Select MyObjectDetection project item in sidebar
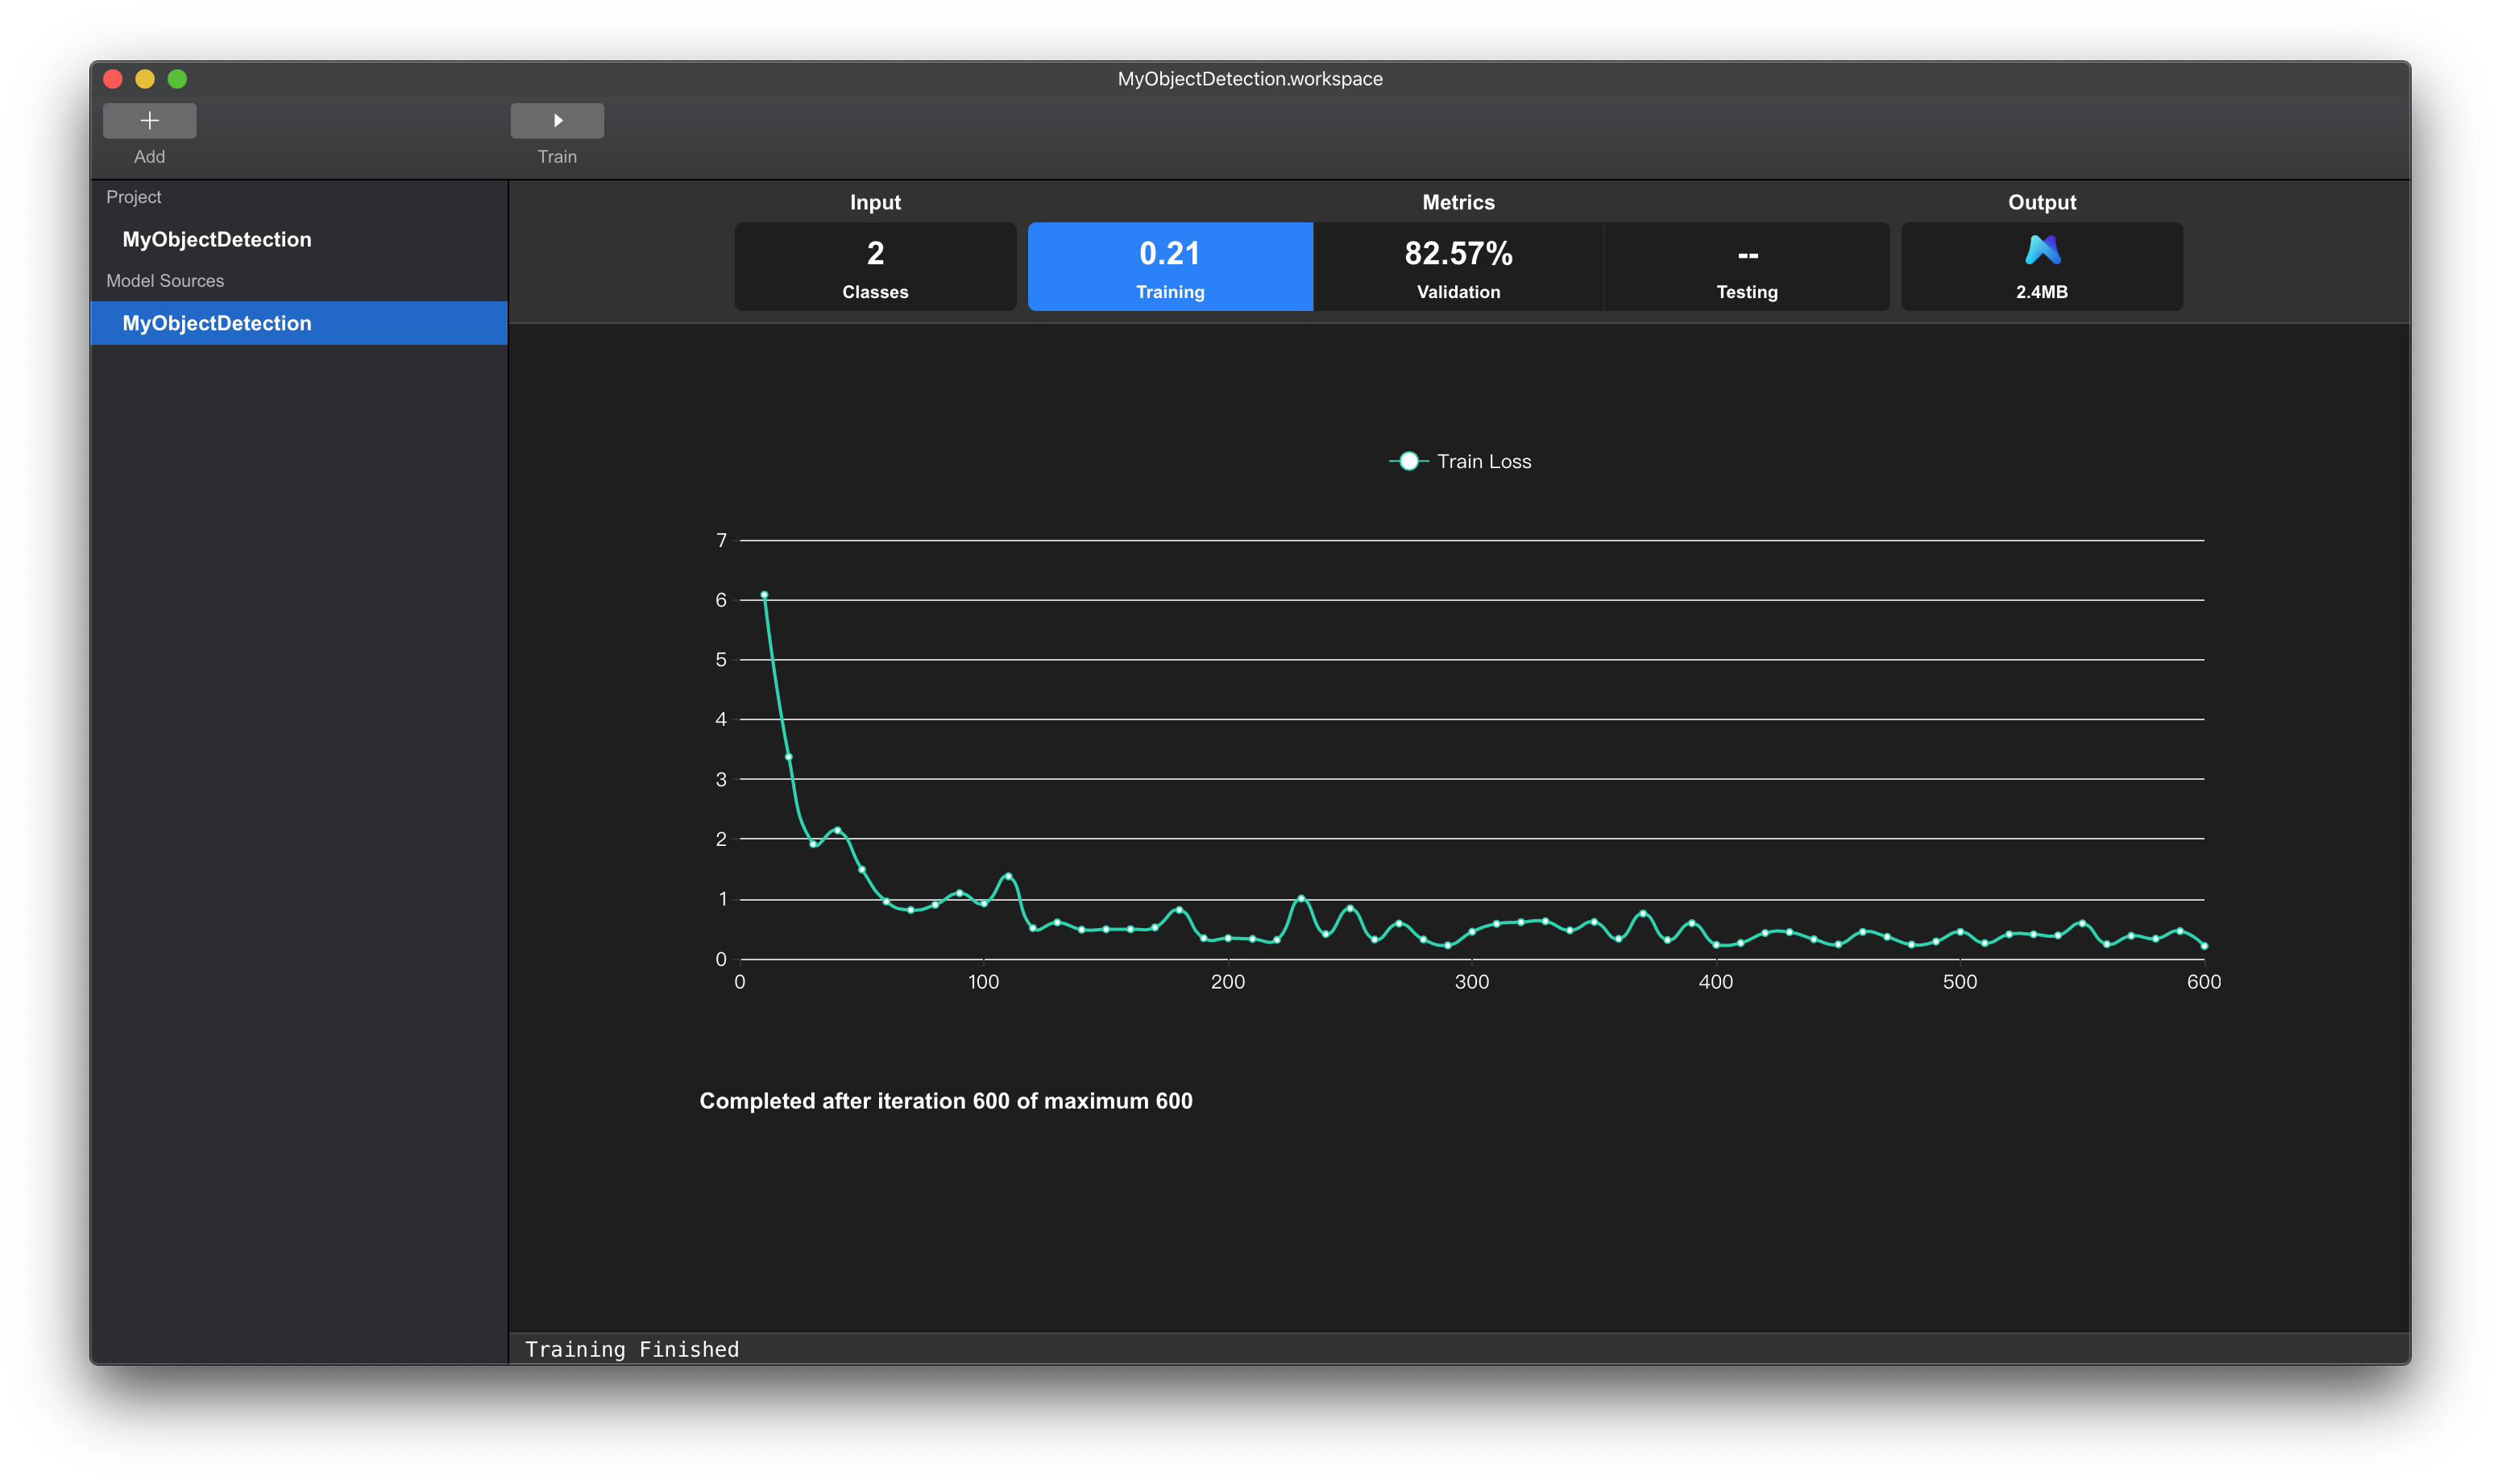Viewport: 2501px width, 1484px height. tap(217, 239)
